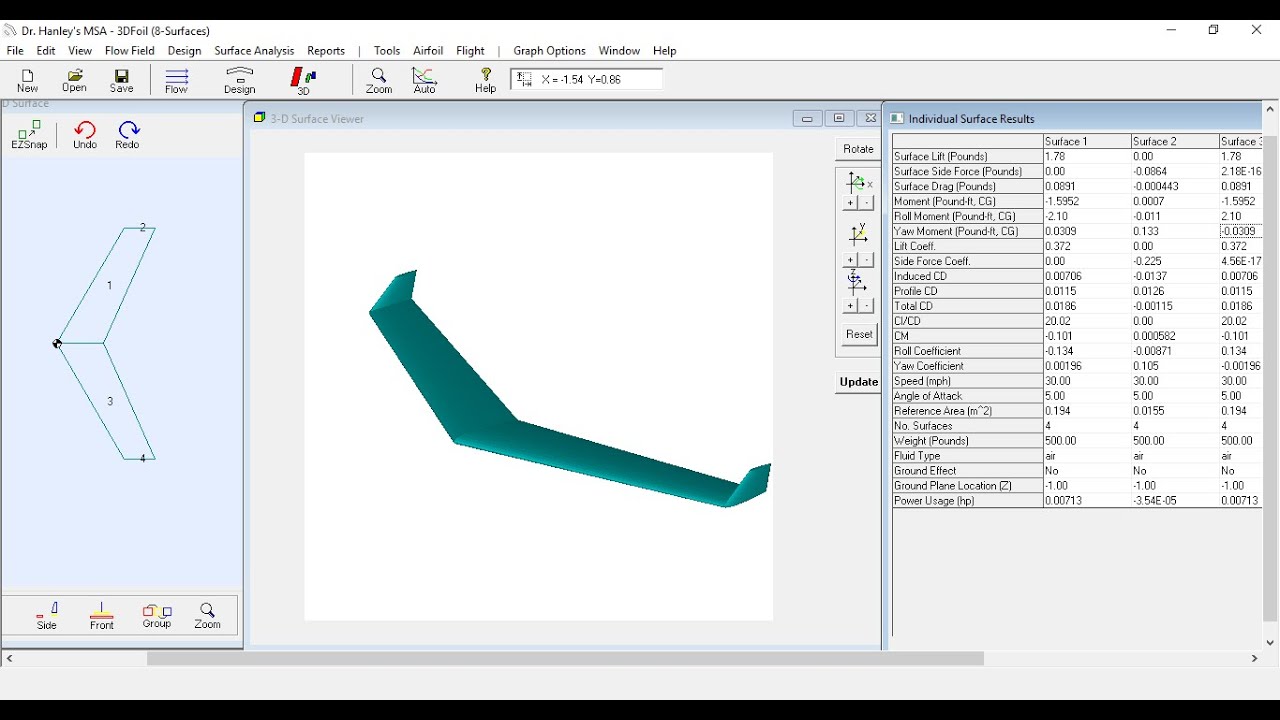Click the Individual Surface Results window icon

898,118
